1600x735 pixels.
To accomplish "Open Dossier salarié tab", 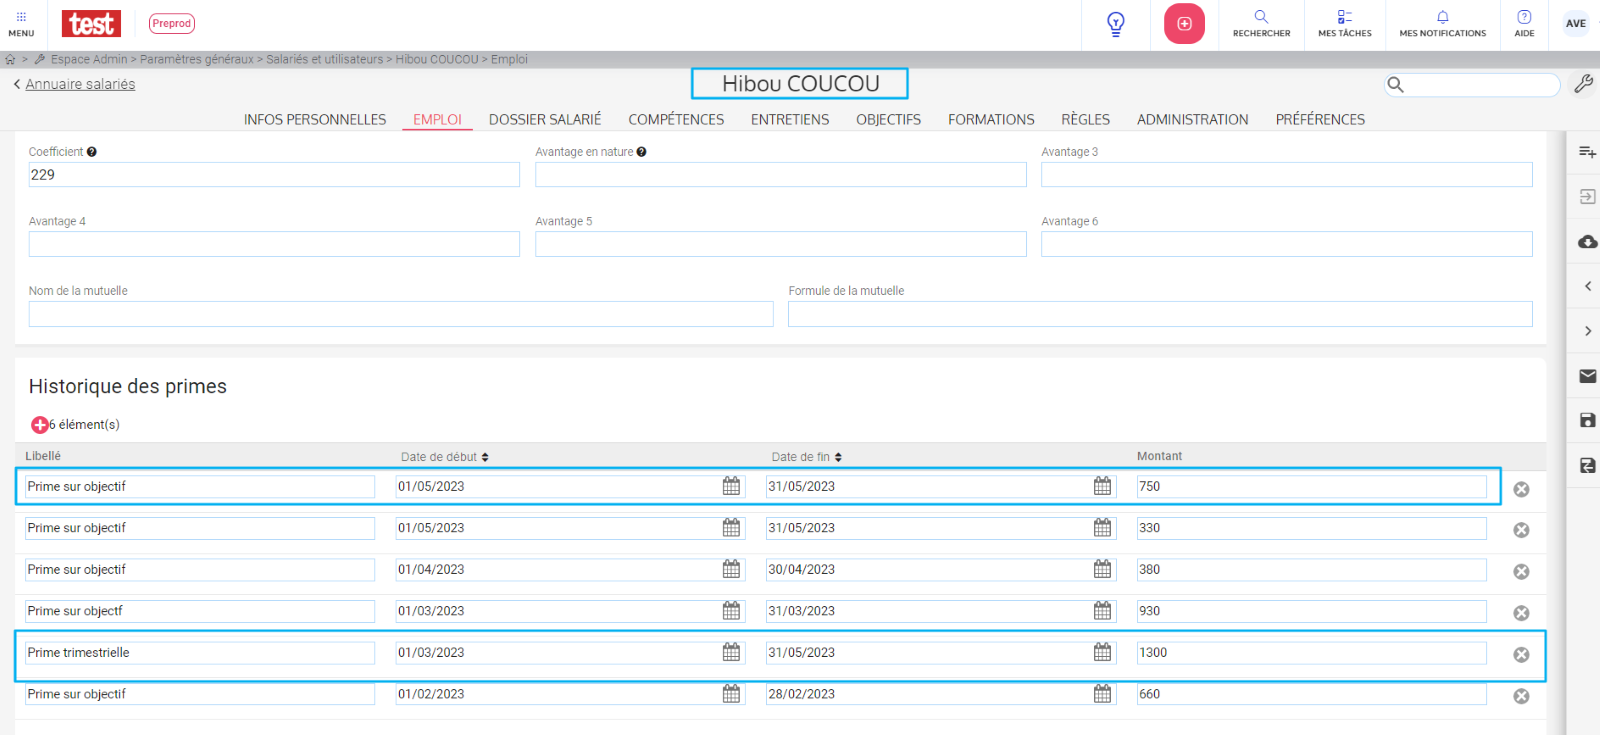I will [545, 119].
